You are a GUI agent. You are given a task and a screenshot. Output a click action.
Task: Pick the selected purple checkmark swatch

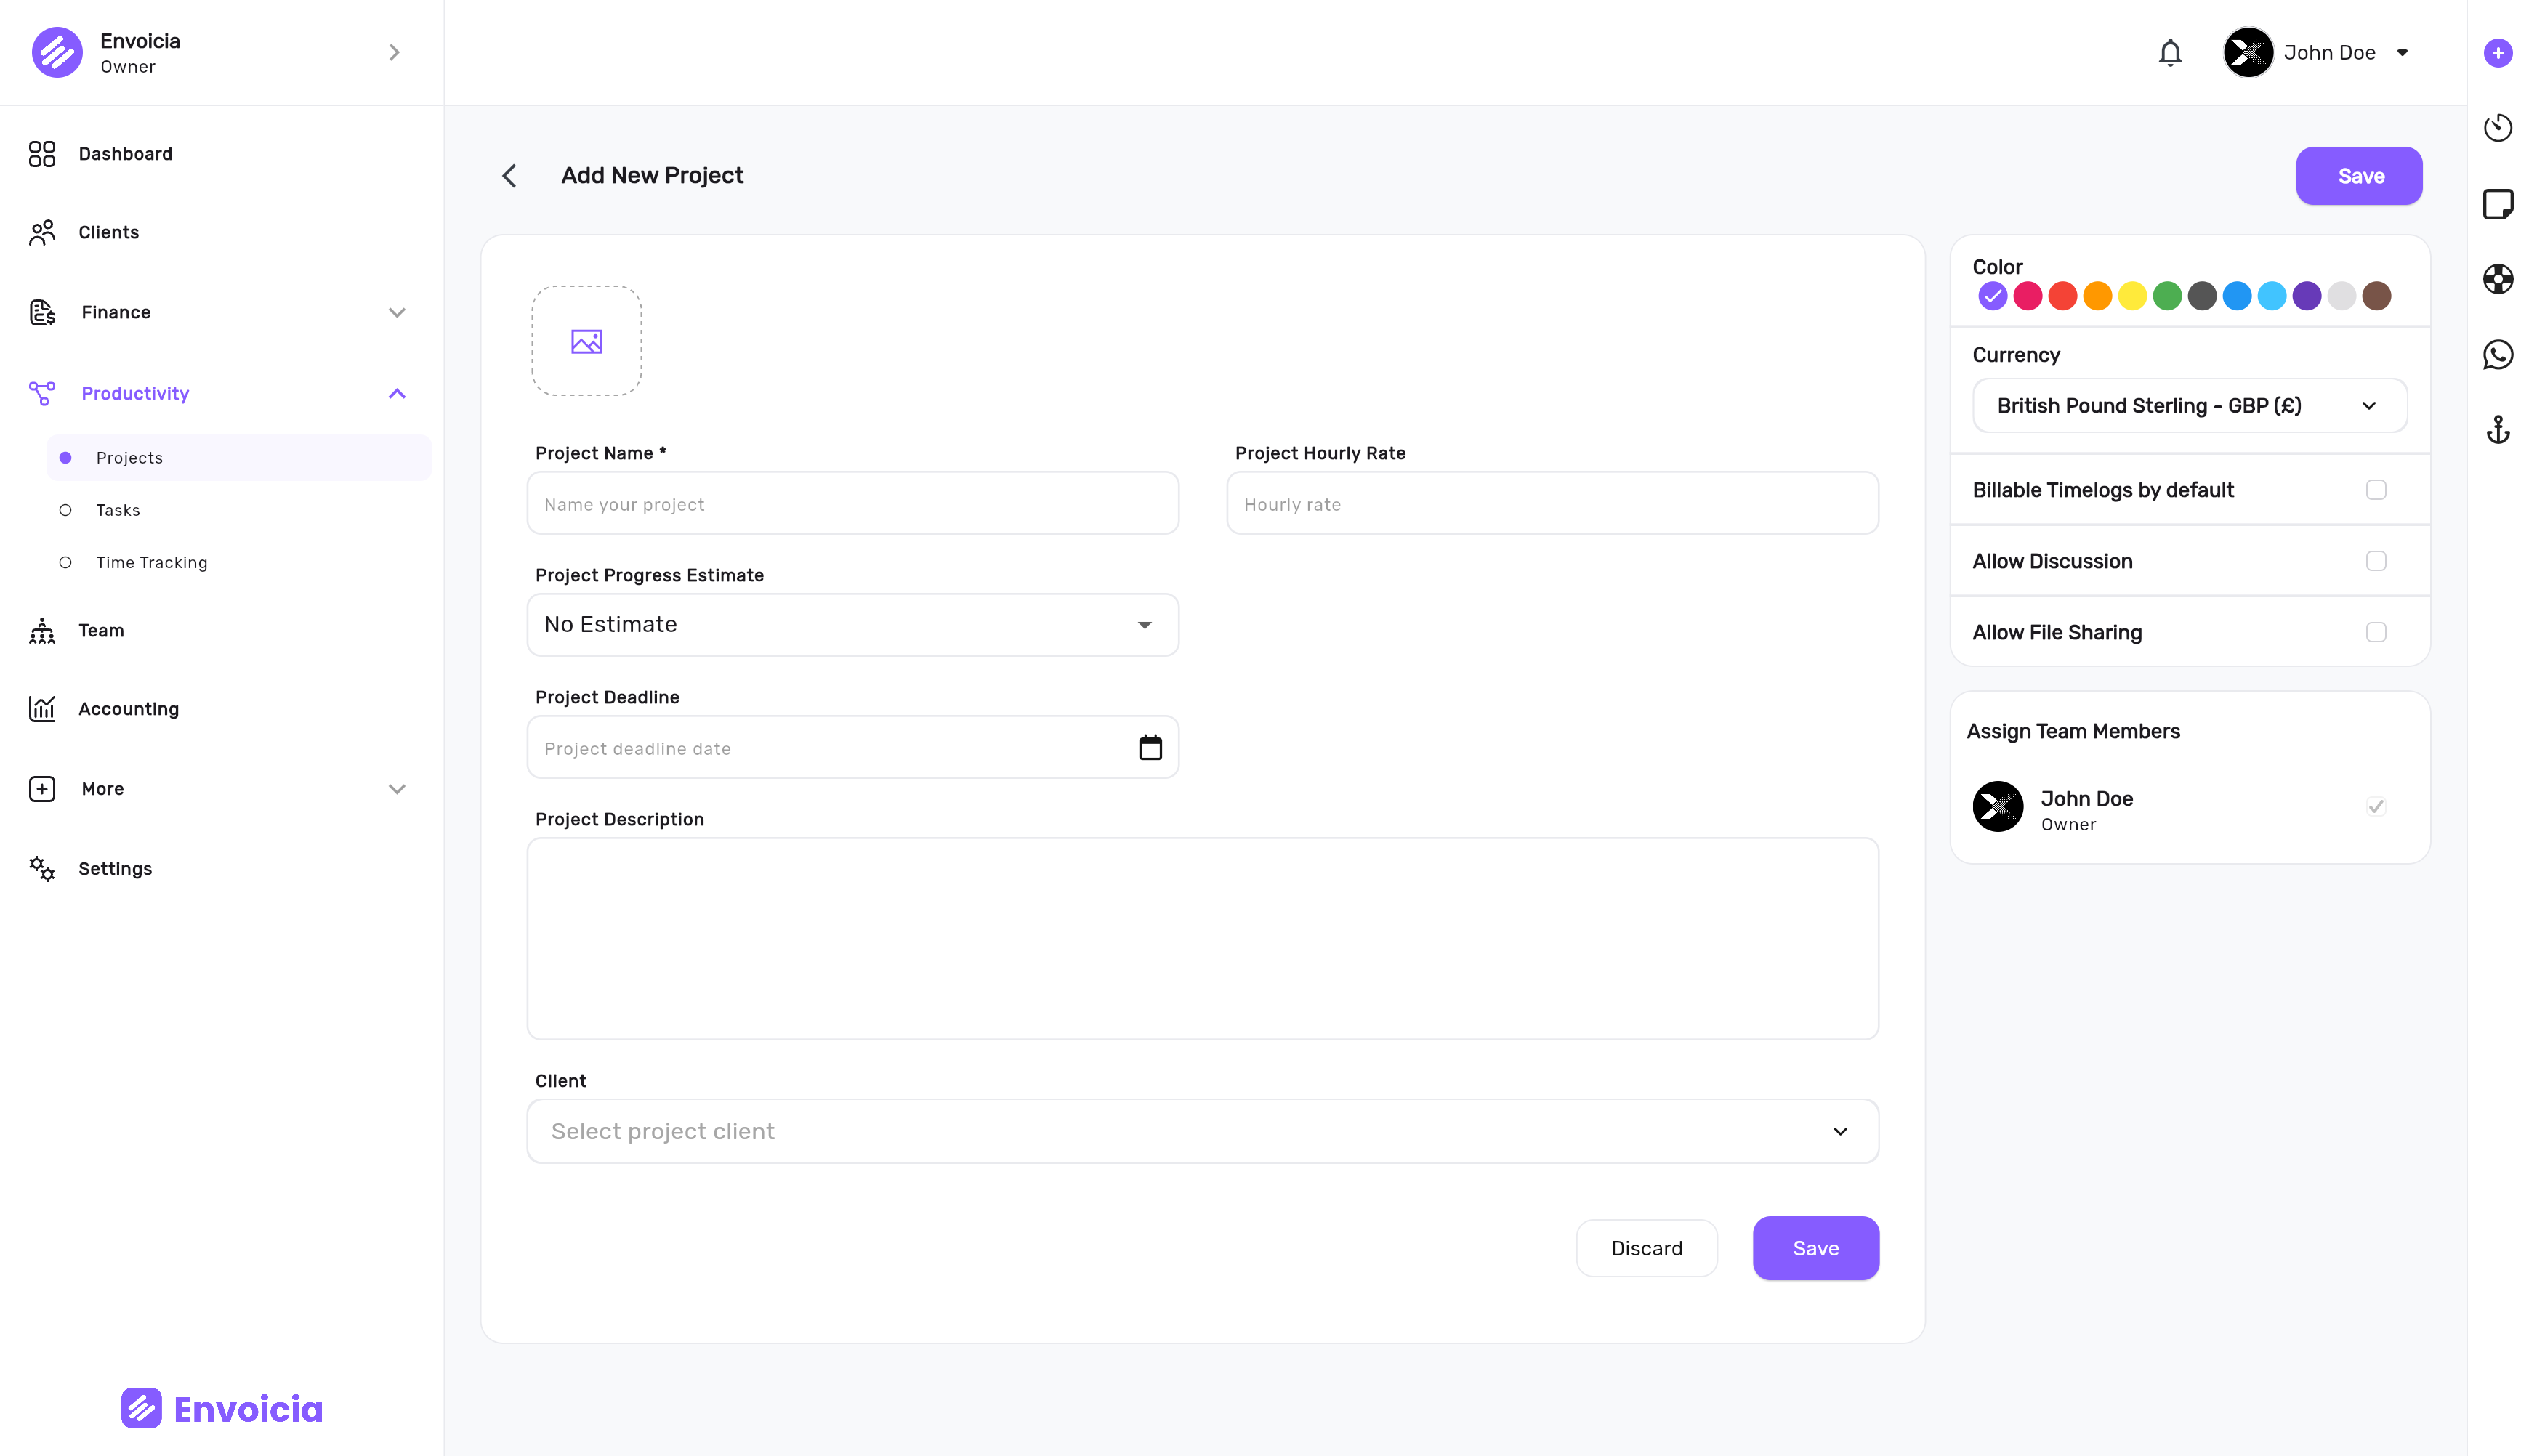pyautogui.click(x=1992, y=296)
